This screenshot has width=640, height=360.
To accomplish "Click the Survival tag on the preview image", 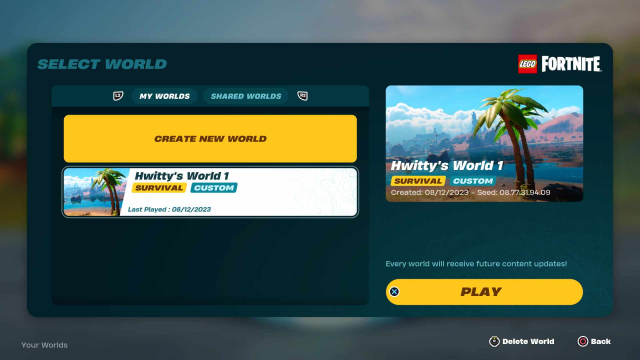I will click(418, 181).
